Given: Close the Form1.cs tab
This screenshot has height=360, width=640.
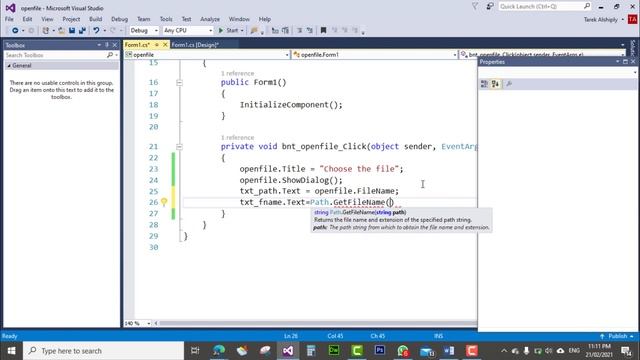Looking at the screenshot, I should pyautogui.click(x=165, y=45).
